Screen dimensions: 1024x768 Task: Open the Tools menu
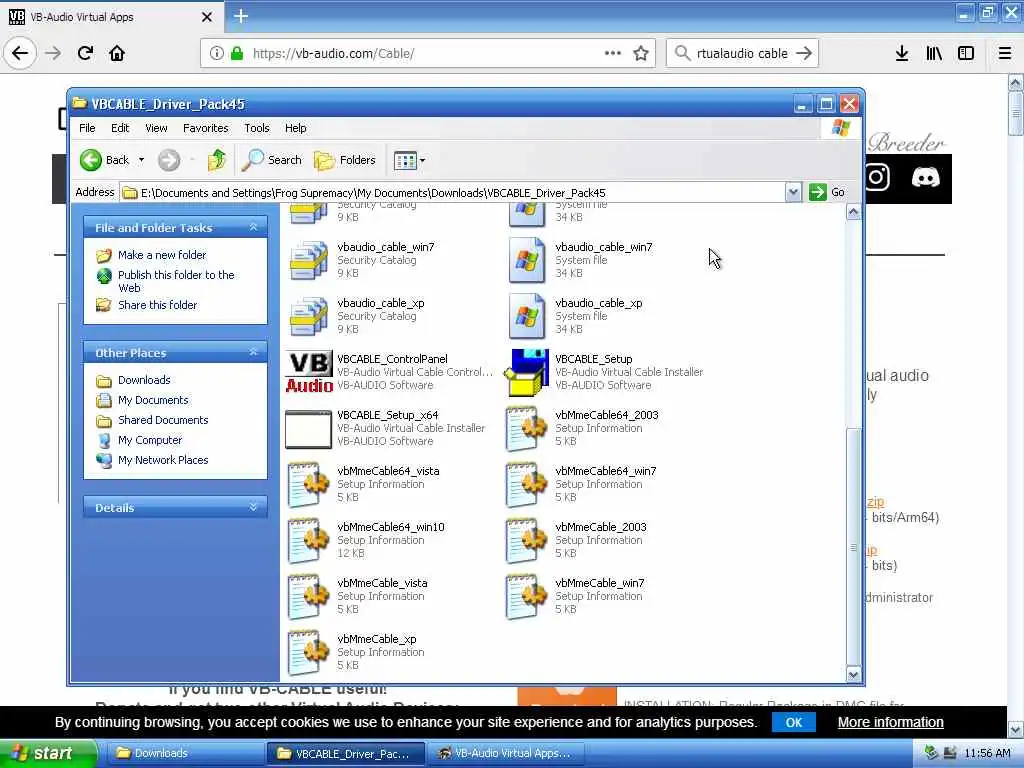[257, 128]
